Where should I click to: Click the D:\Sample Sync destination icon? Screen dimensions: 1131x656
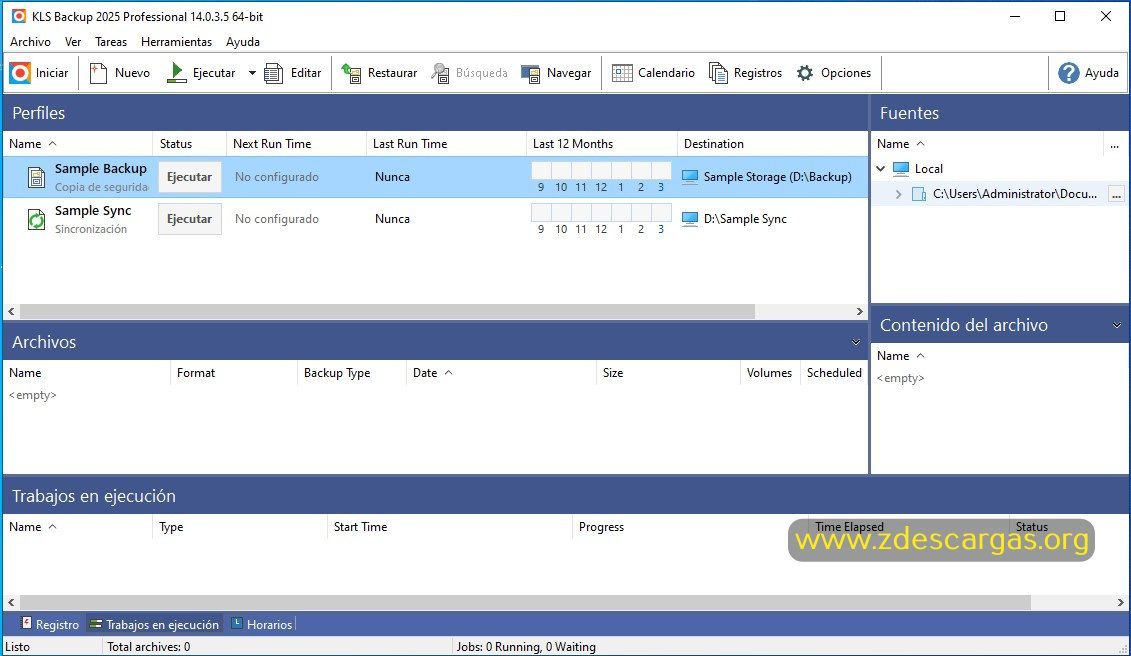pos(690,219)
